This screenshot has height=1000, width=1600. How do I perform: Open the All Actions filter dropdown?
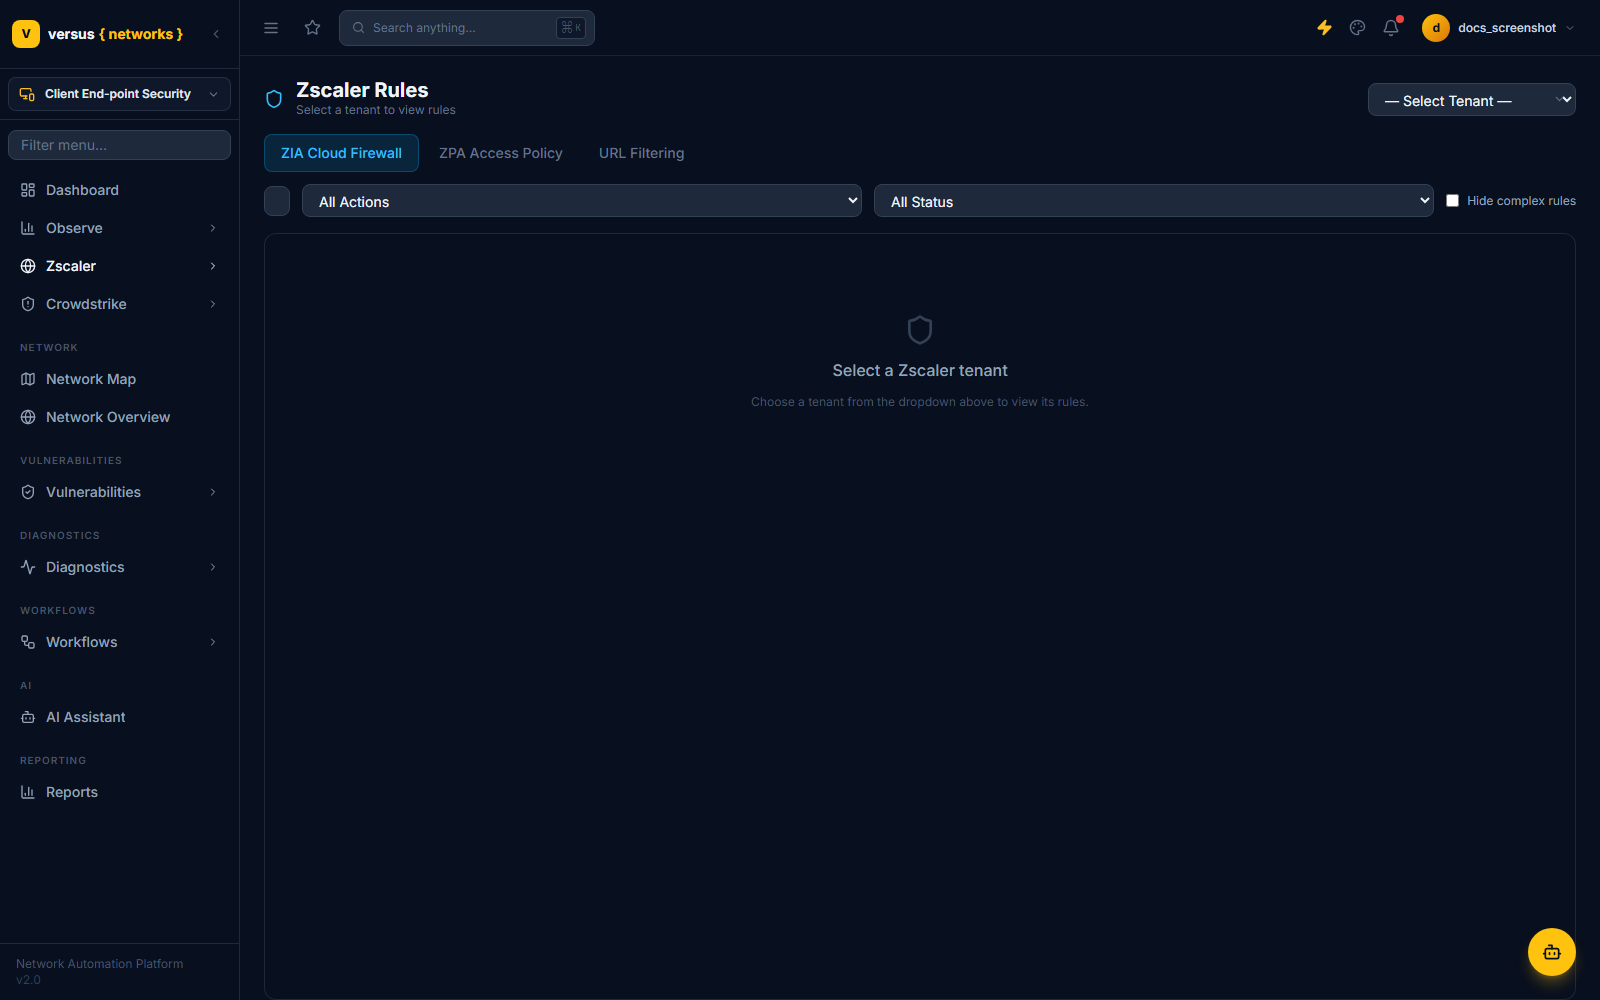click(x=581, y=201)
